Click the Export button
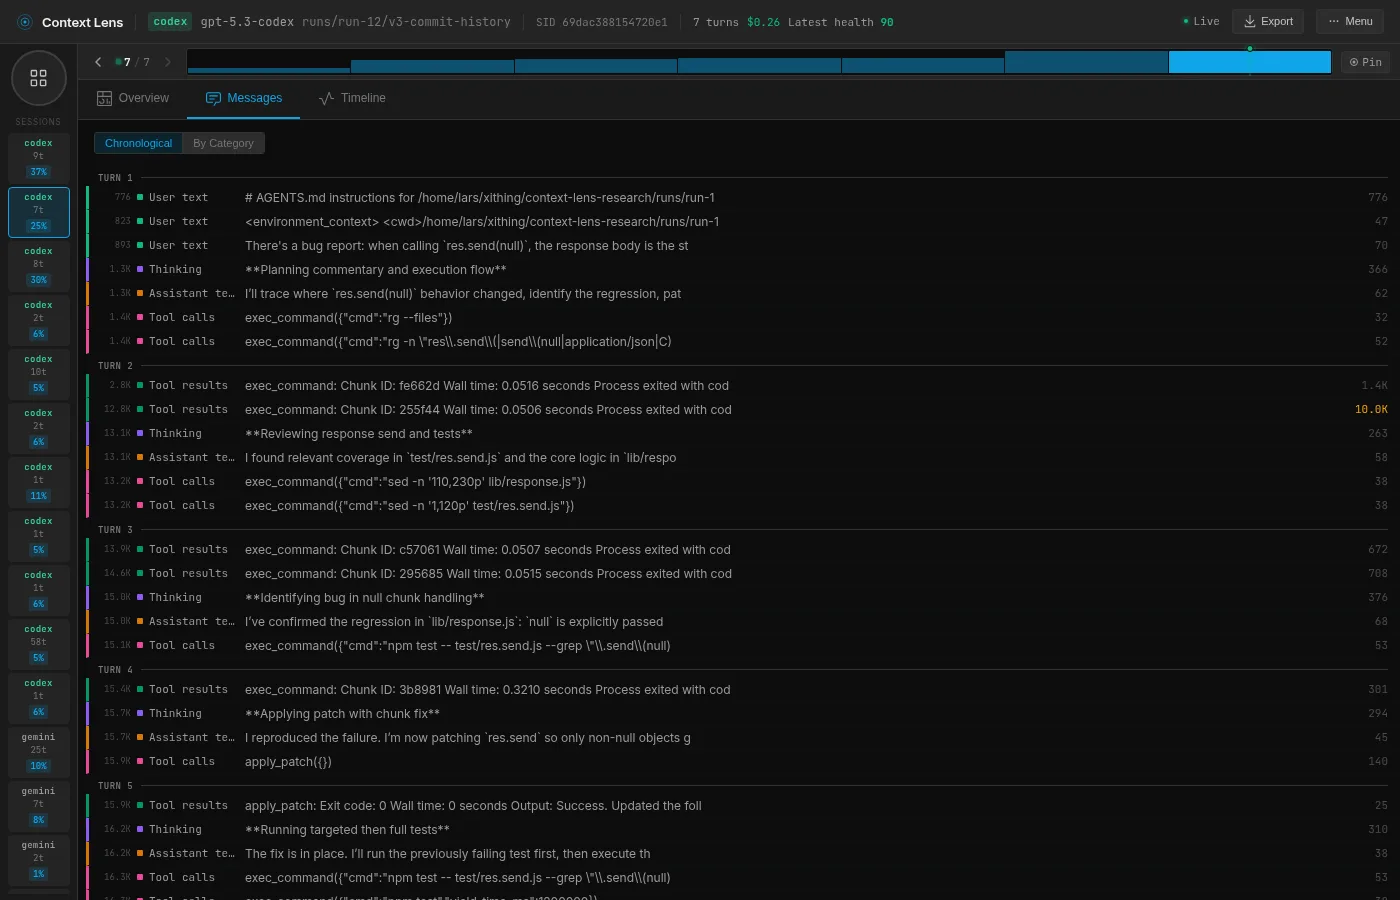The width and height of the screenshot is (1400, 900). (1268, 21)
